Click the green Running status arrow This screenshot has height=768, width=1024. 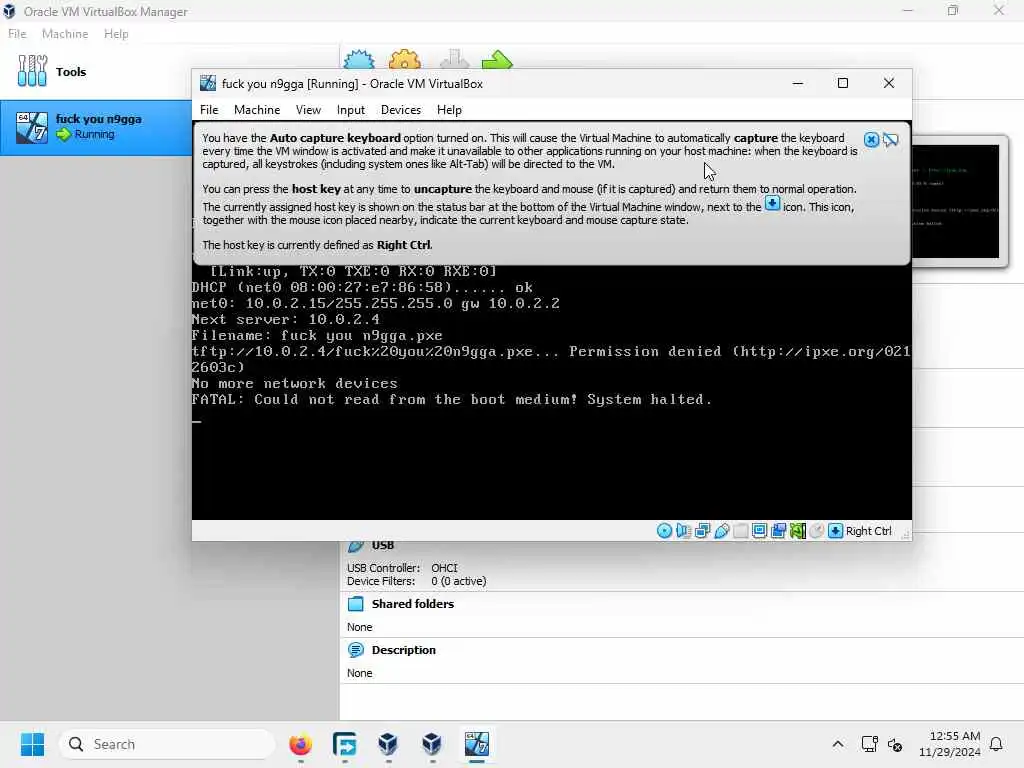pyautogui.click(x=63, y=135)
